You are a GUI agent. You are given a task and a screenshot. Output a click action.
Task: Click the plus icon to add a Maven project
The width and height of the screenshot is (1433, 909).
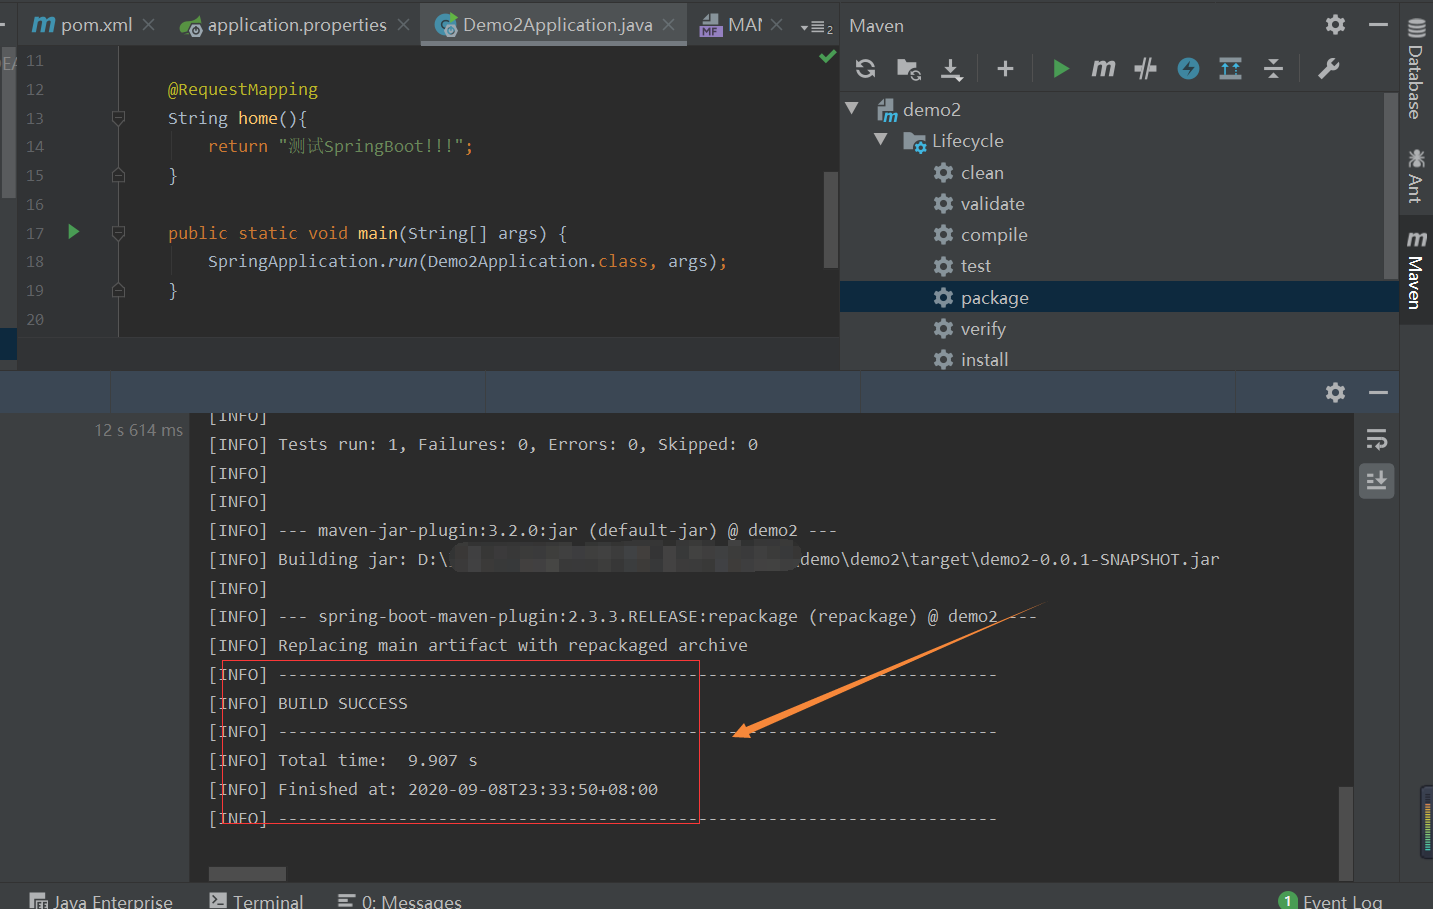coord(1005,68)
